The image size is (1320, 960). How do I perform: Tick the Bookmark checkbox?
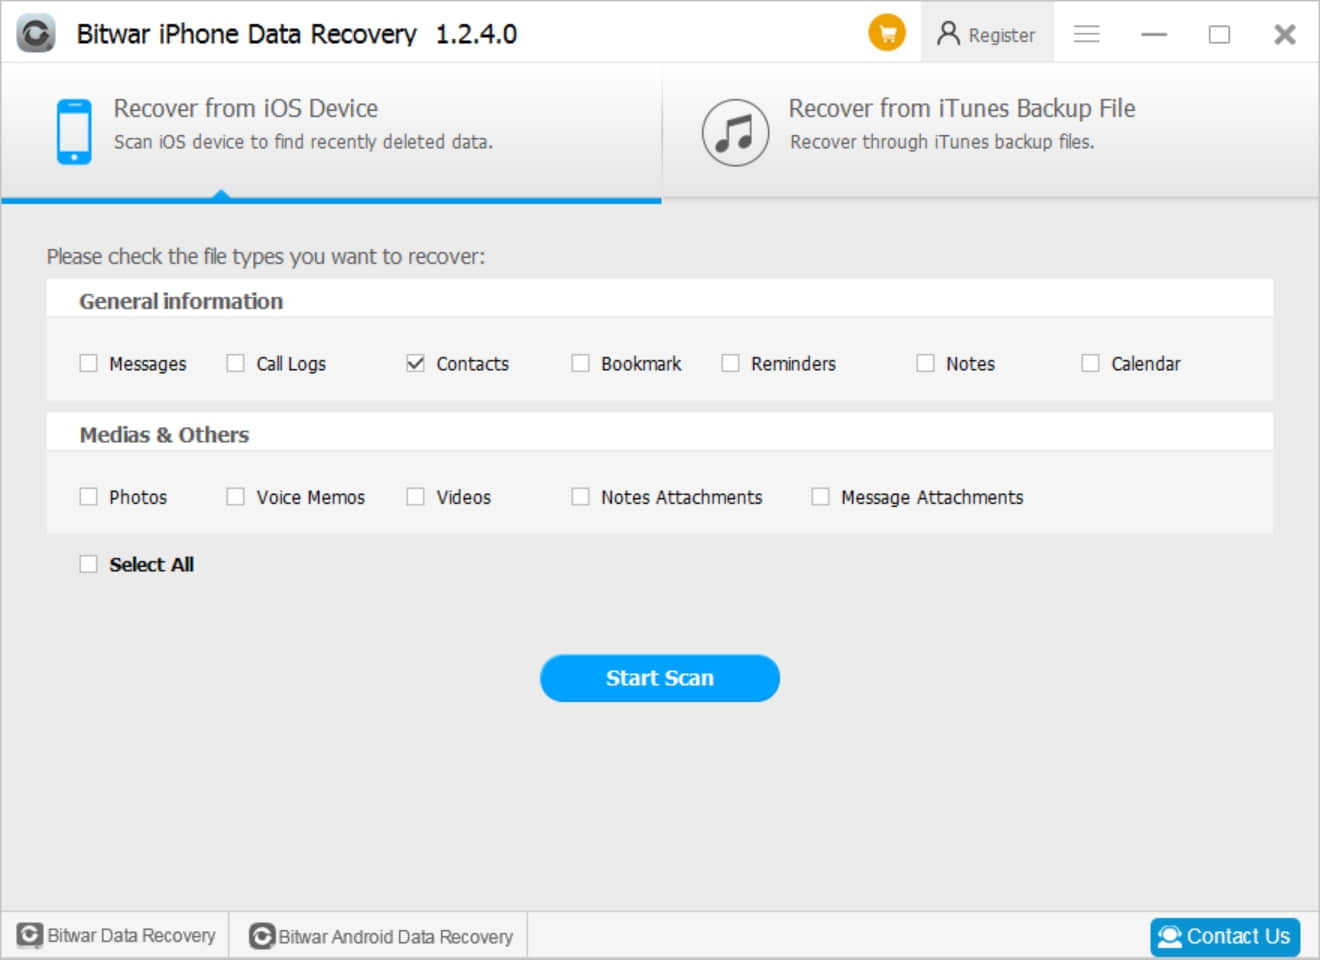581,363
